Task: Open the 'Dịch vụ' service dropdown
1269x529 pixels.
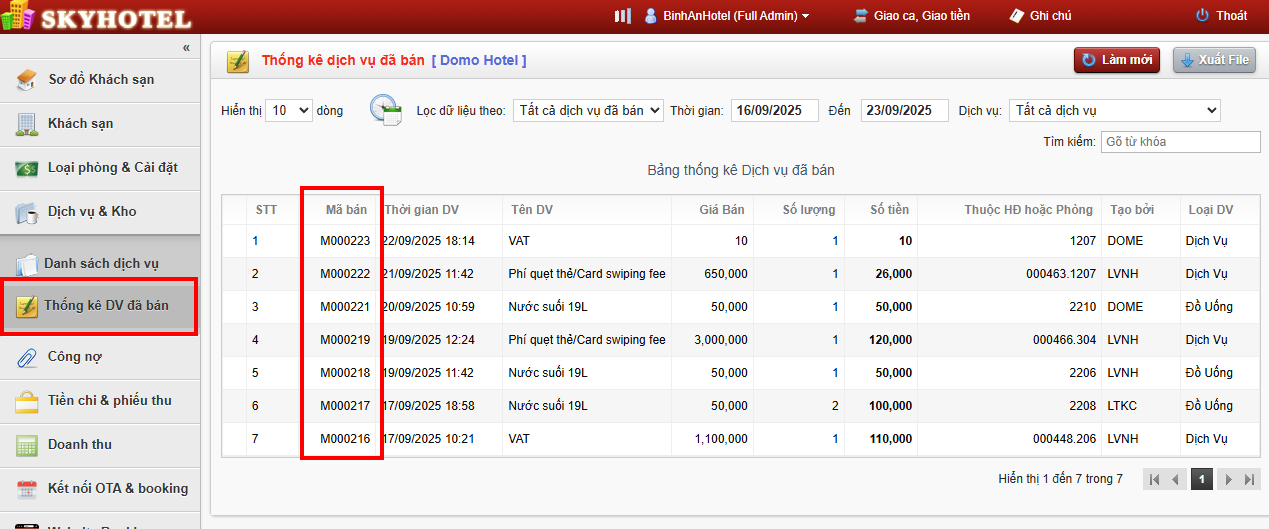Action: (x=1114, y=110)
